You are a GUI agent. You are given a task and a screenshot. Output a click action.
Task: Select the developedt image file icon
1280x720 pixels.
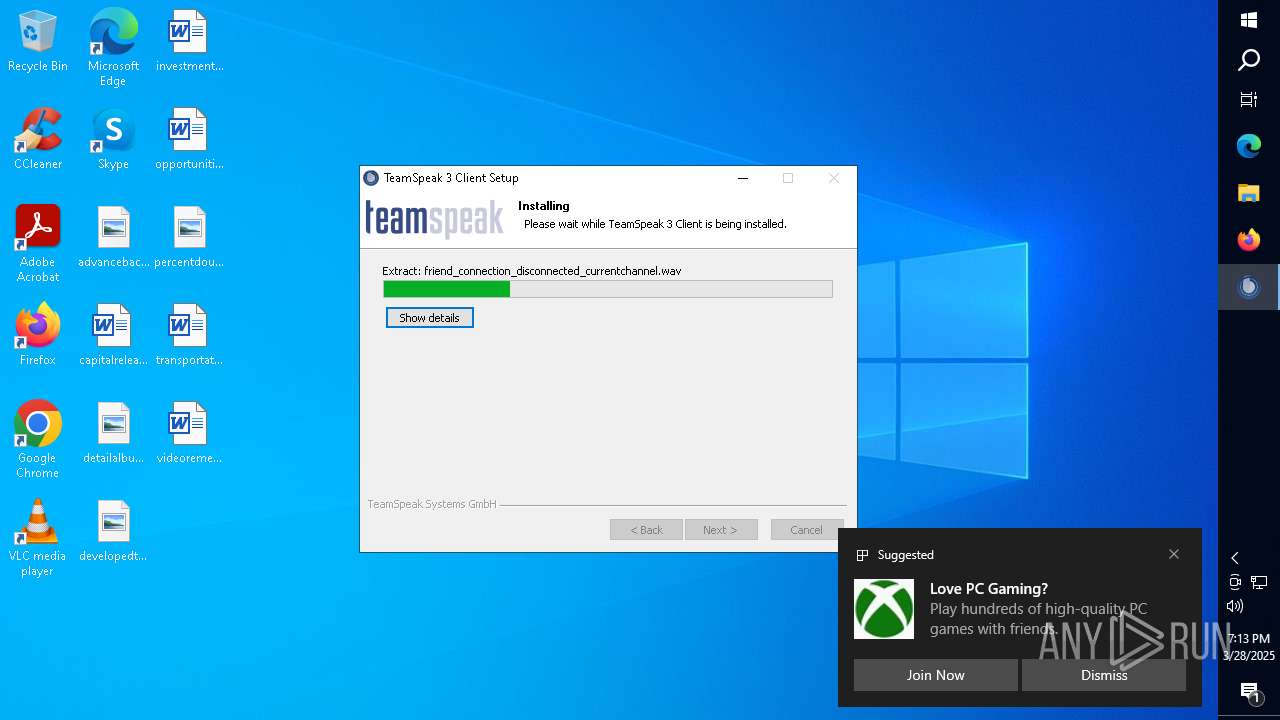coord(113,532)
